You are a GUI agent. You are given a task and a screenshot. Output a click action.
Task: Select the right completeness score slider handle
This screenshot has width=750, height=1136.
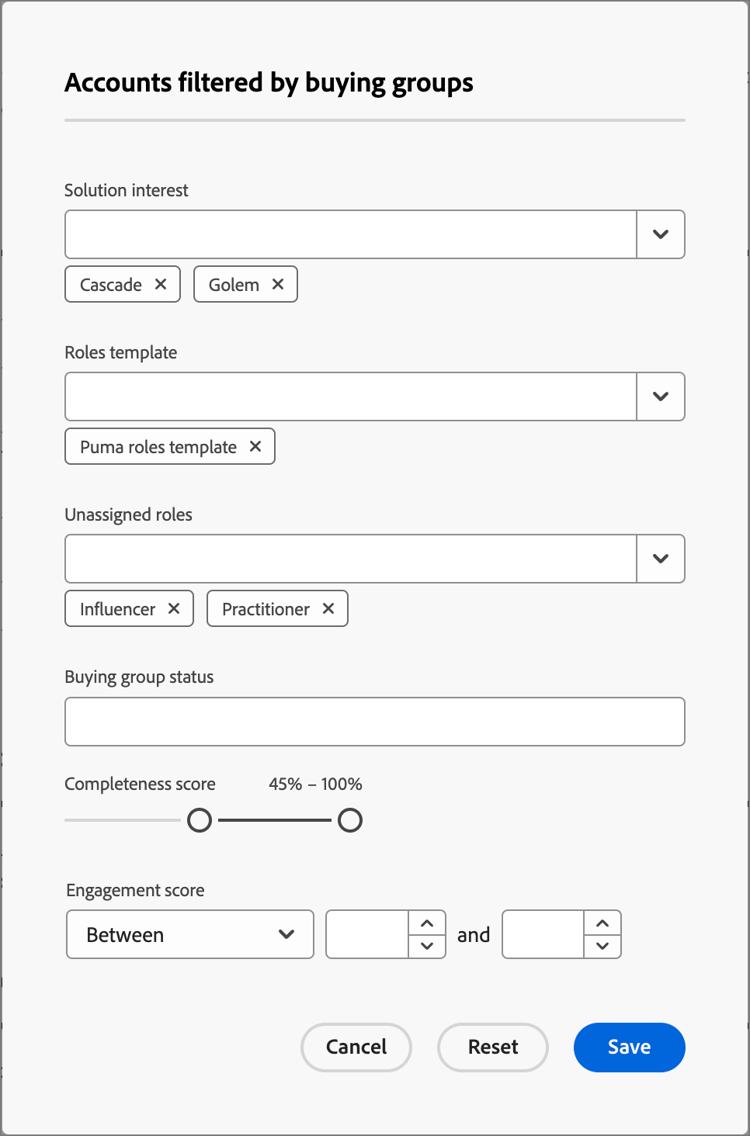350,820
